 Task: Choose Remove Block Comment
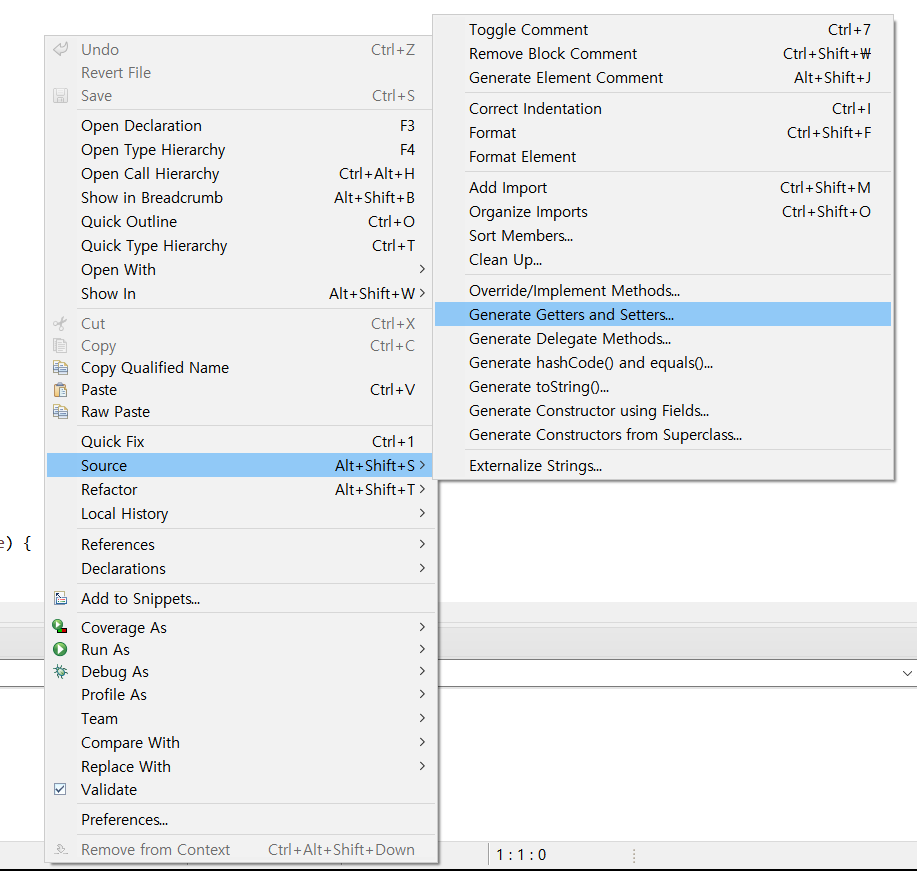[663, 54]
